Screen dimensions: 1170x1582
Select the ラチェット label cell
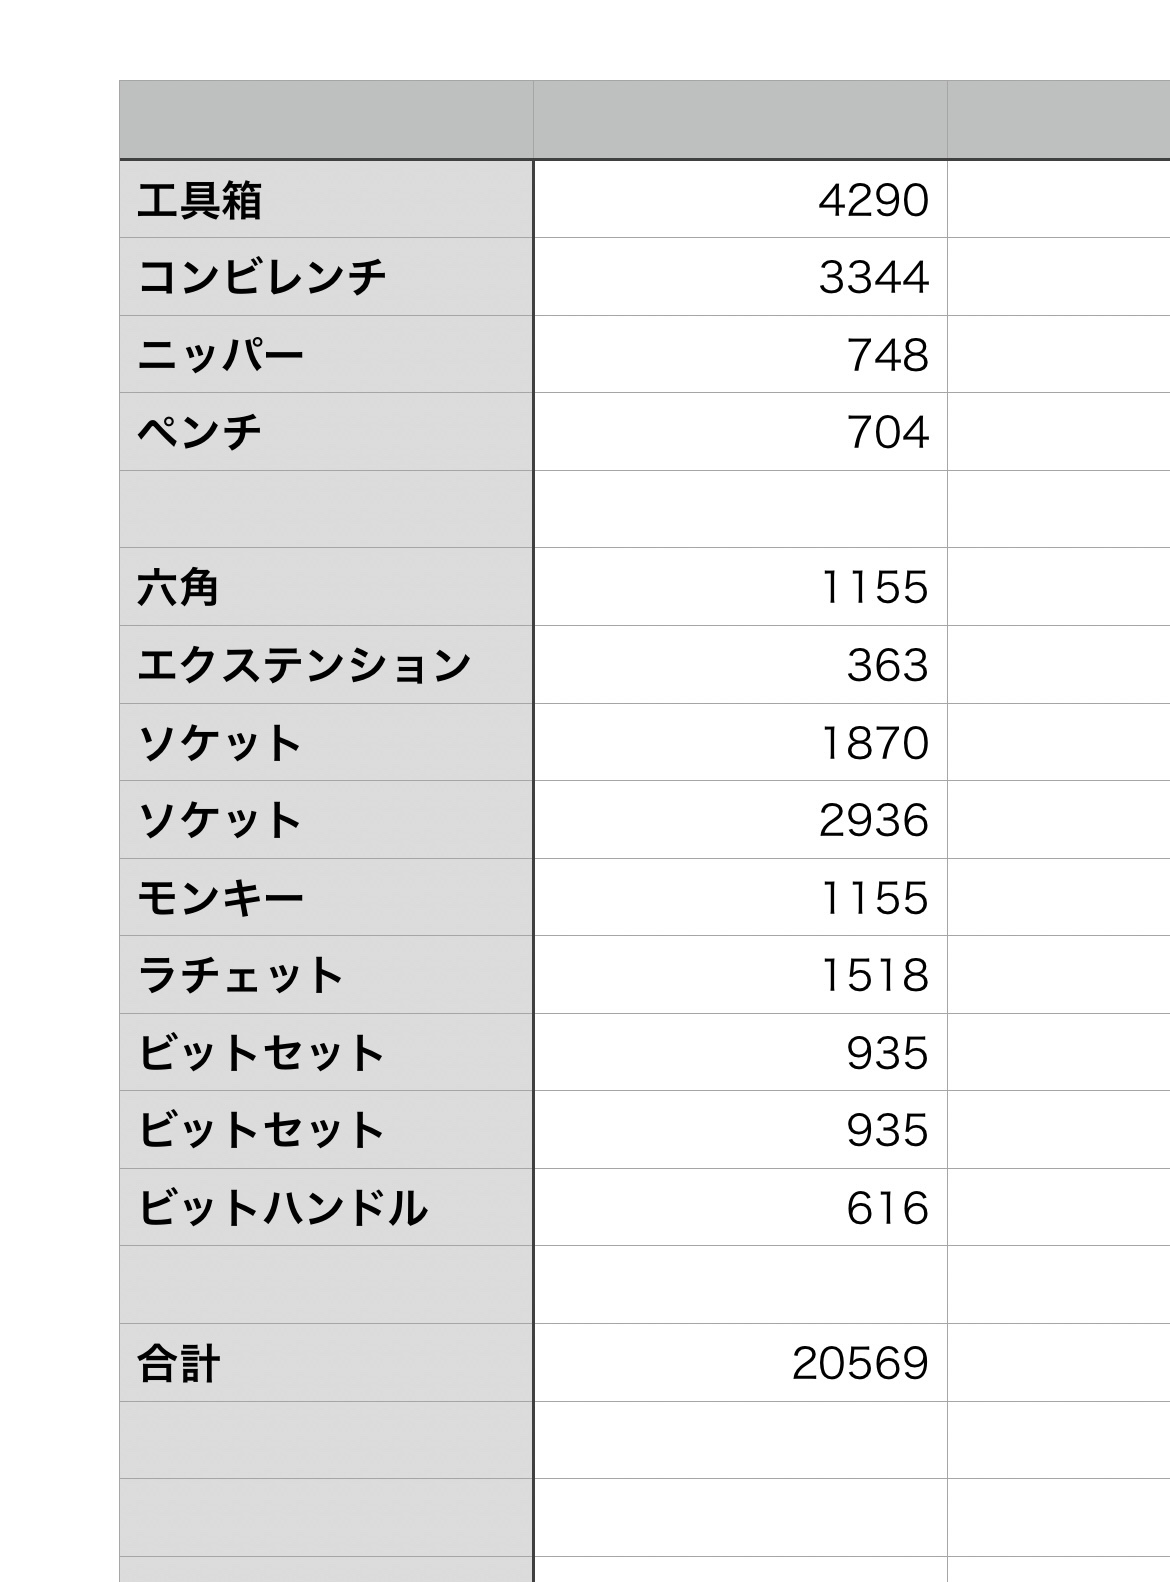click(x=326, y=975)
